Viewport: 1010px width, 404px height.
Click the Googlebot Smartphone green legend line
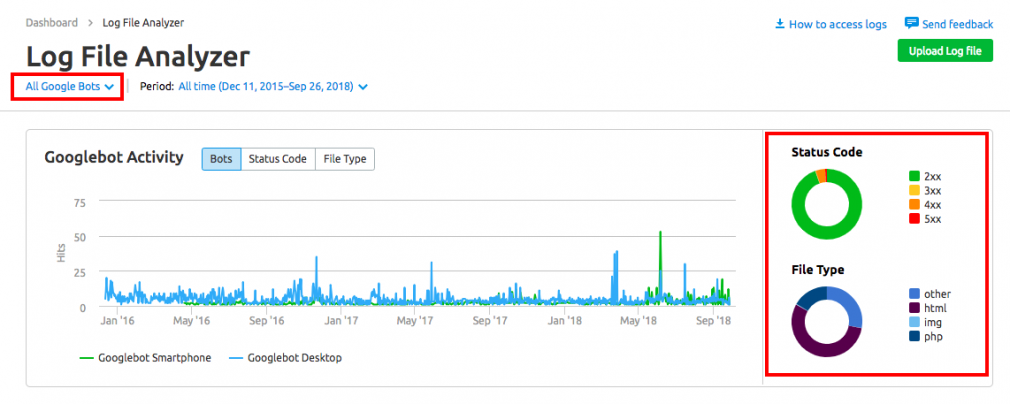pyautogui.click(x=86, y=357)
